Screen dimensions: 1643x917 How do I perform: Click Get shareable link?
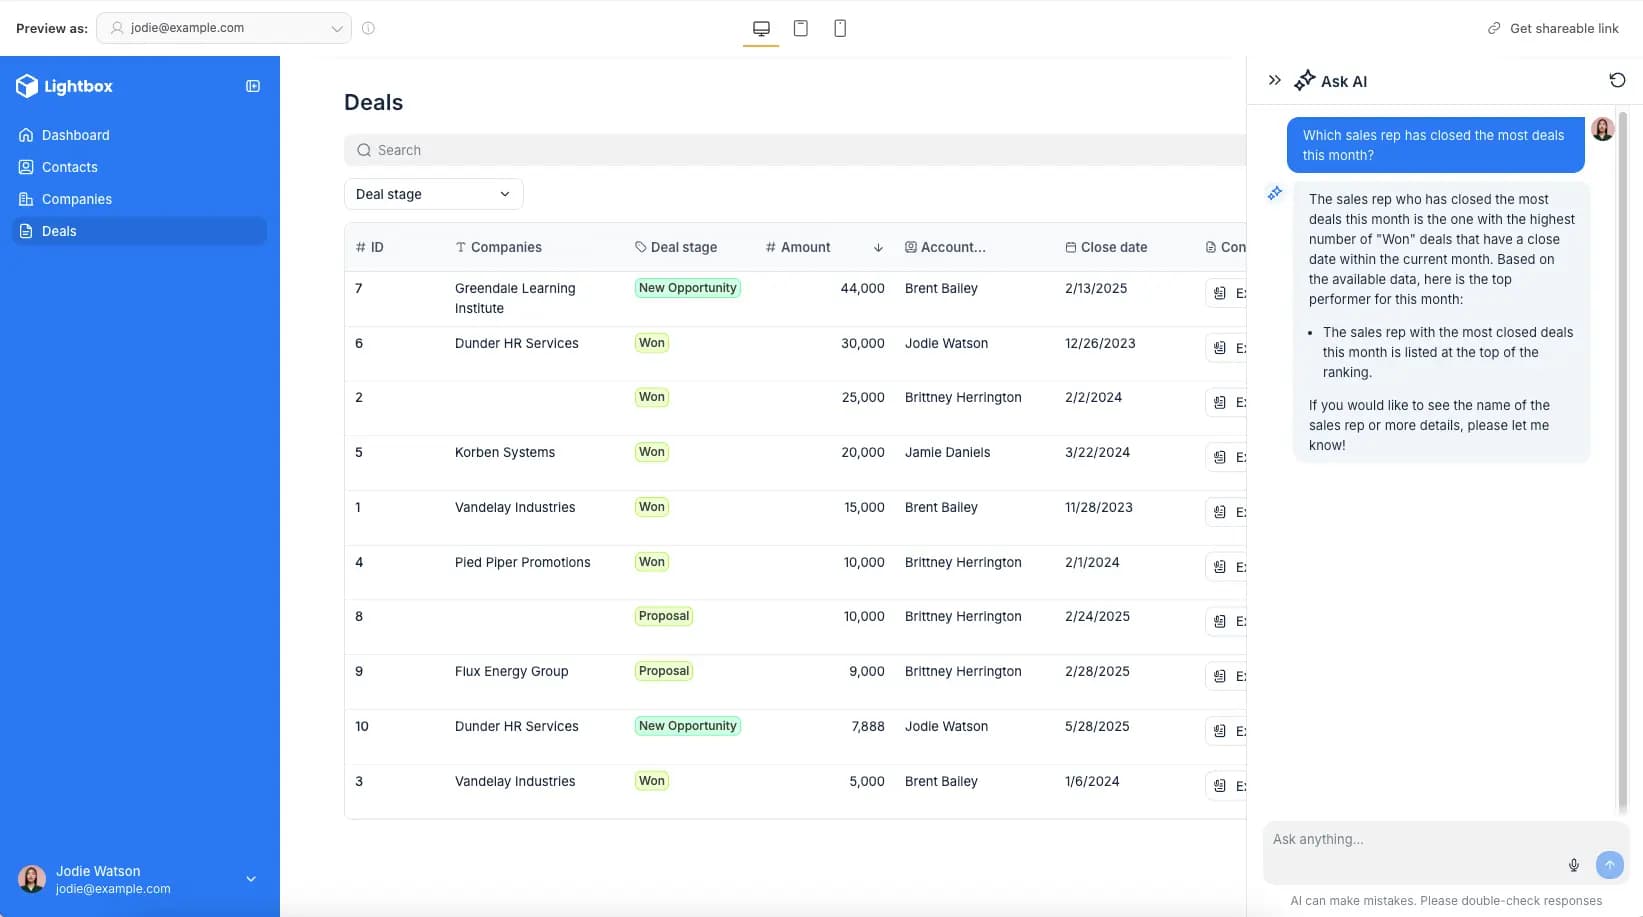pos(1553,28)
